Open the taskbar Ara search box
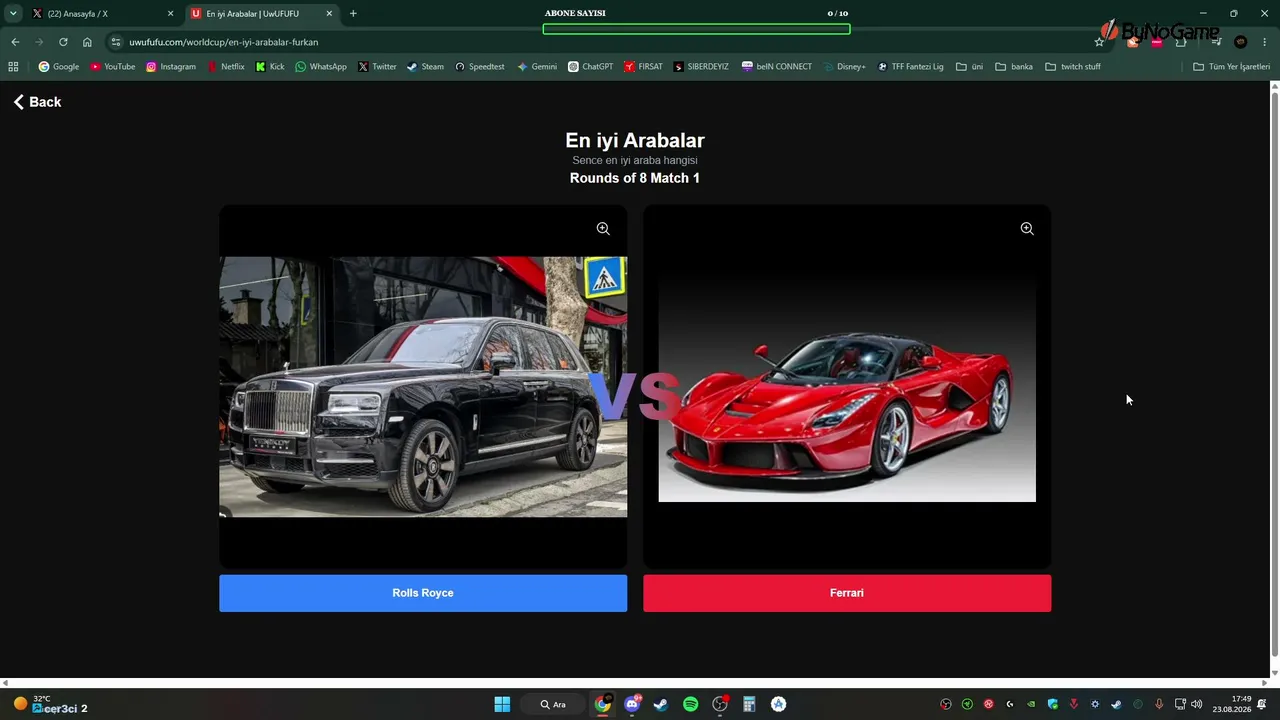 [553, 704]
